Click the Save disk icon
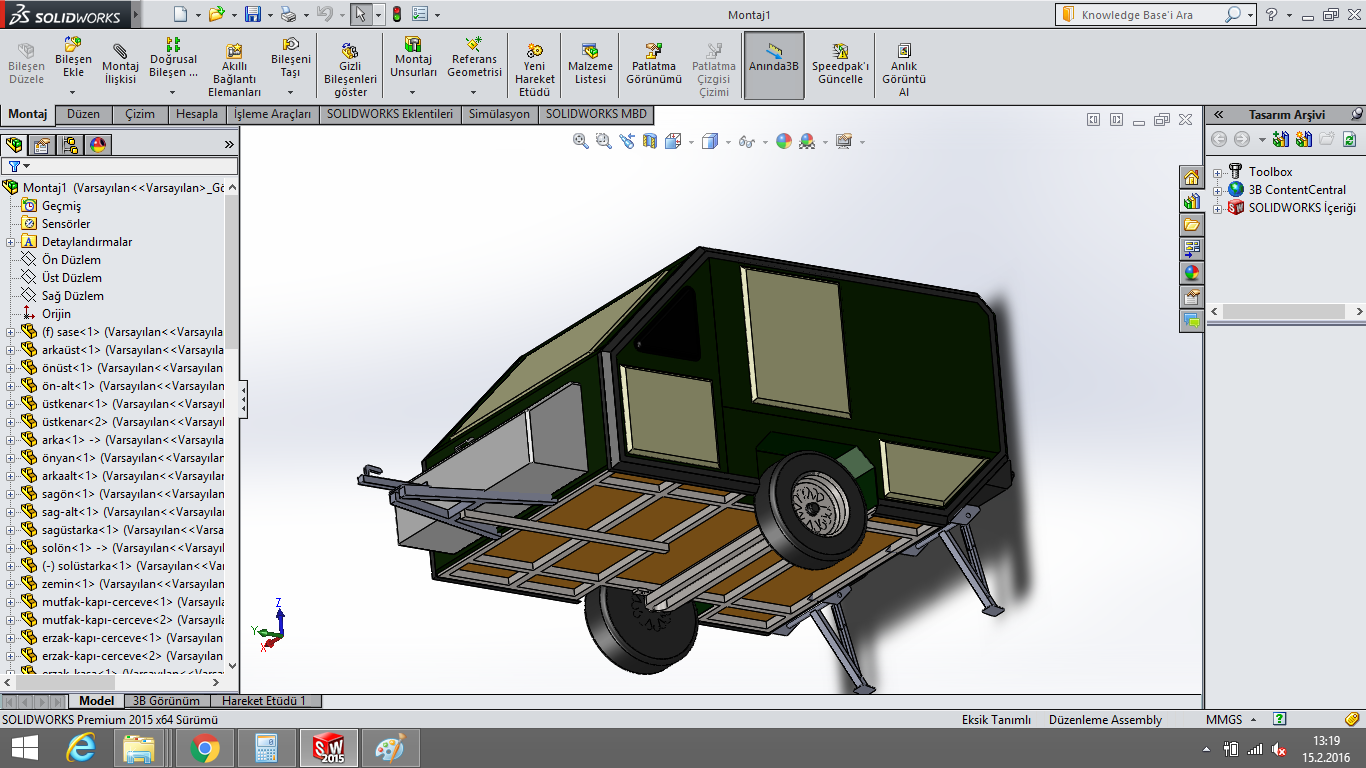Screen dimensions: 1366x768 point(253,15)
